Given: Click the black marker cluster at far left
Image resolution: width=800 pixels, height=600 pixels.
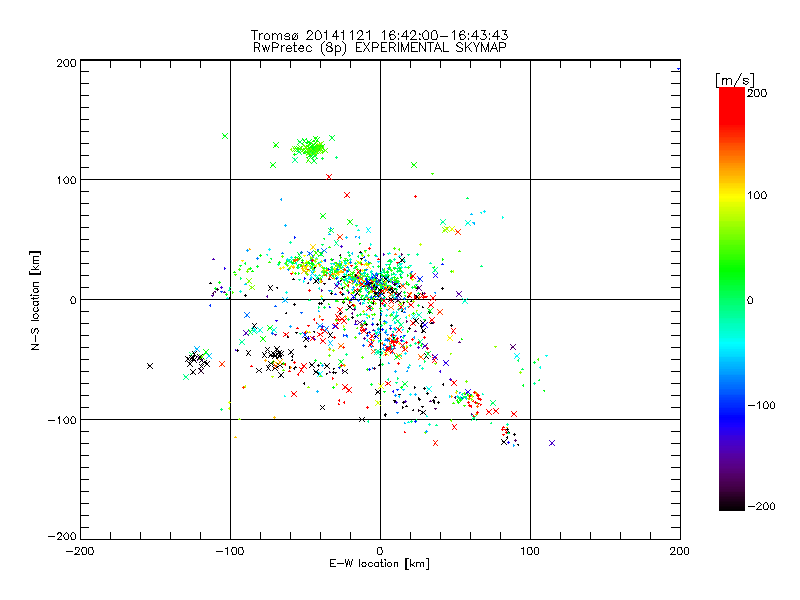Looking at the screenshot, I should pos(197,362).
